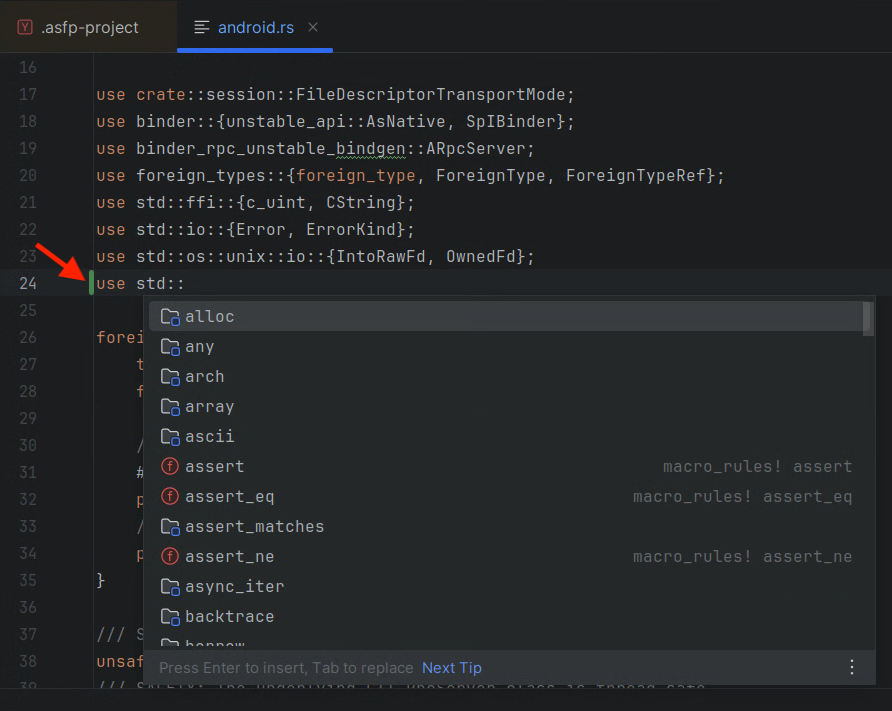Switch to the .asfp-project tab
Image resolution: width=892 pixels, height=711 pixels.
click(88, 27)
